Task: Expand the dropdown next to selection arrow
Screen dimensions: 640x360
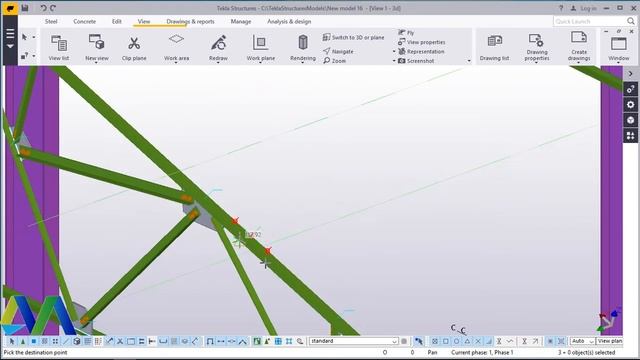Action: (34, 37)
